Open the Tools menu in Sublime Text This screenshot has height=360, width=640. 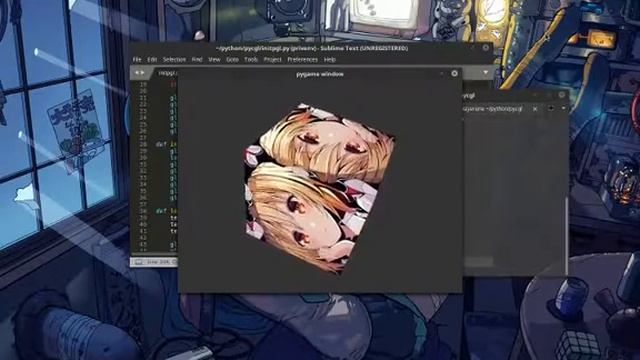(251, 60)
